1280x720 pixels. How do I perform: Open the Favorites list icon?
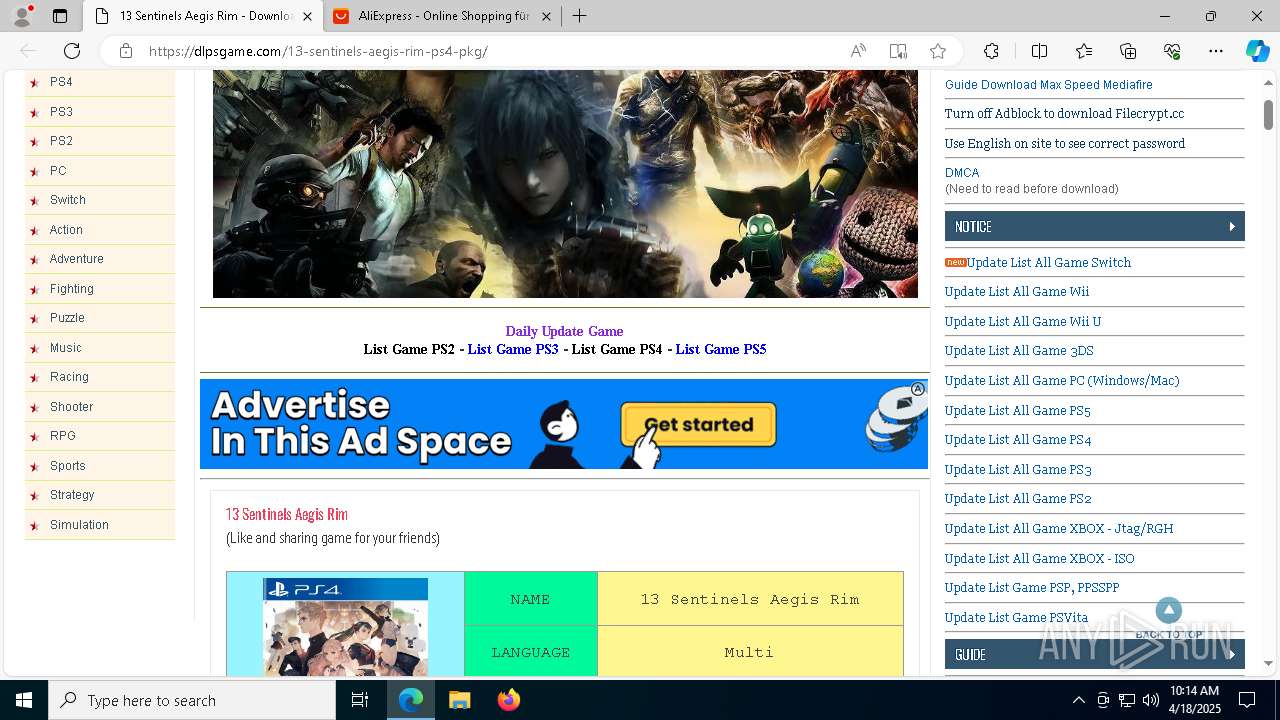(x=1084, y=51)
